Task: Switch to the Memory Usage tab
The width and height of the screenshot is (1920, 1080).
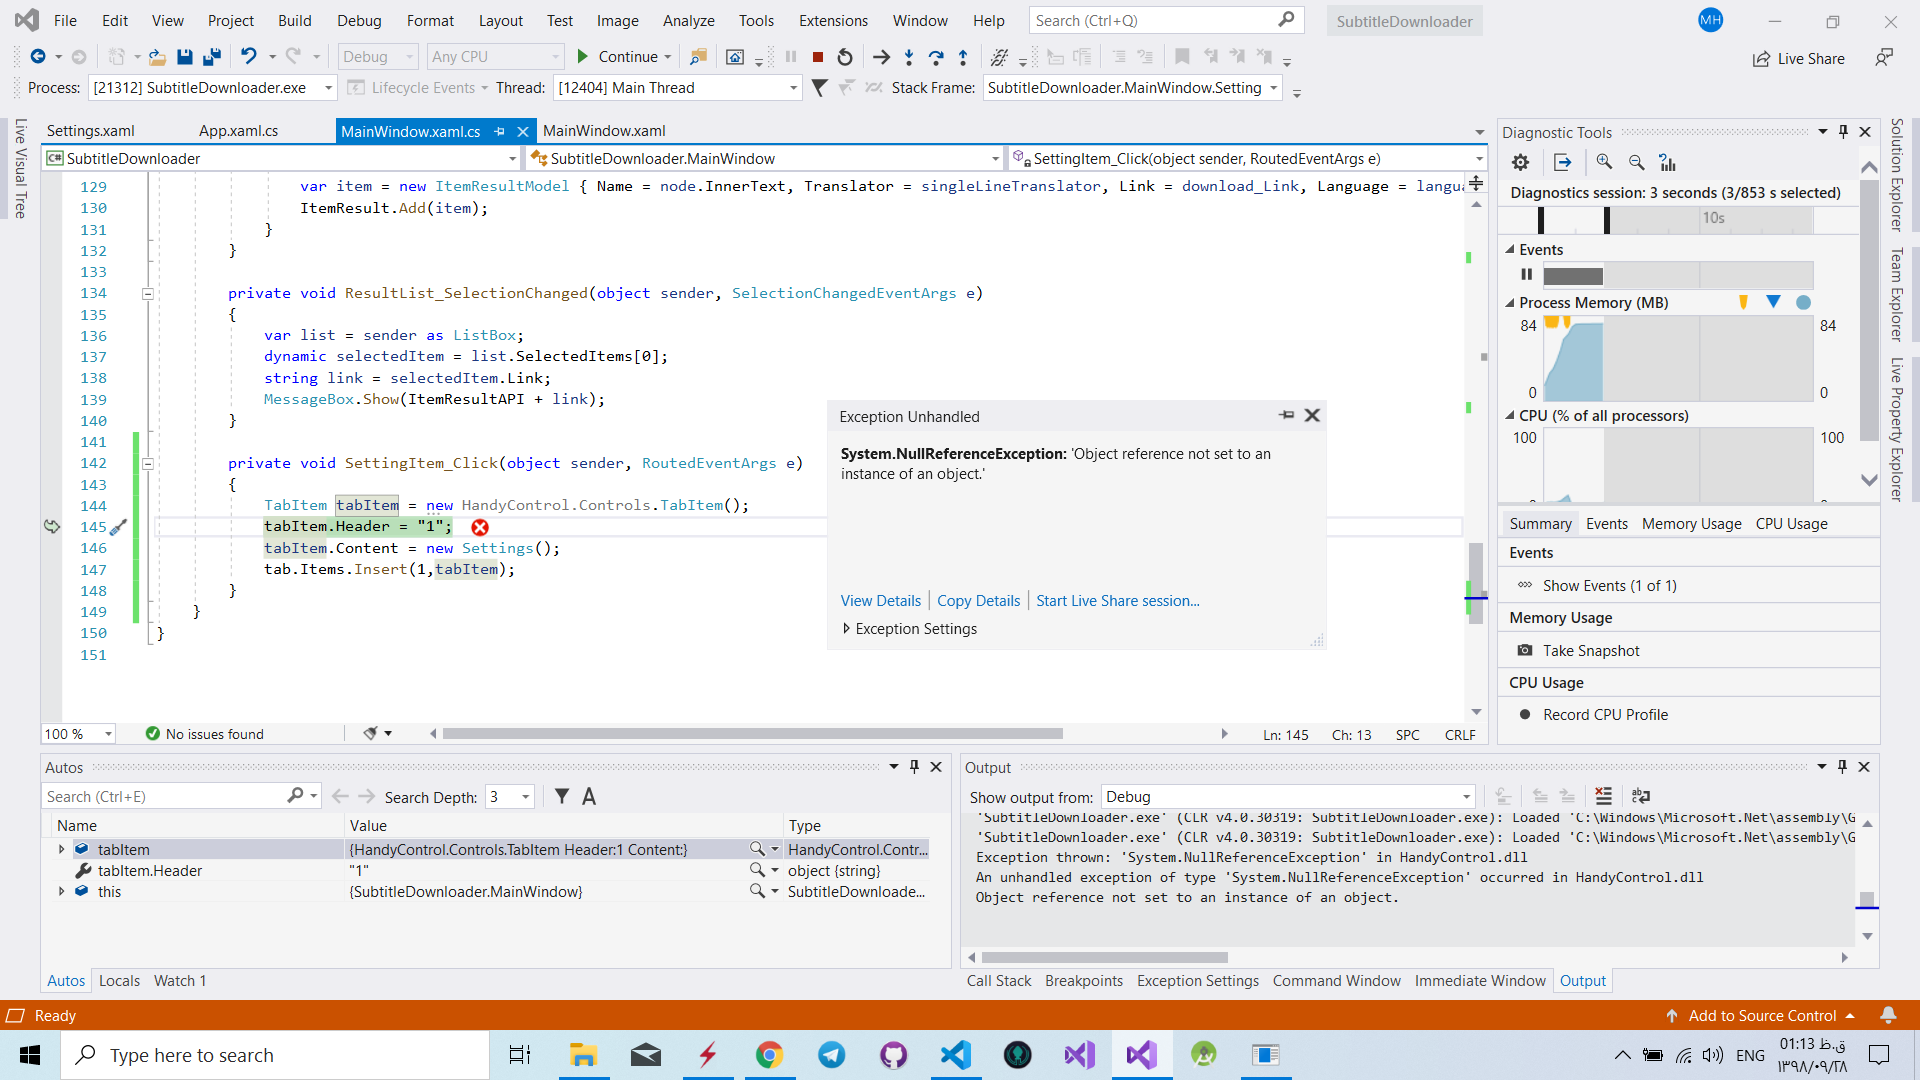Action: 1690,523
